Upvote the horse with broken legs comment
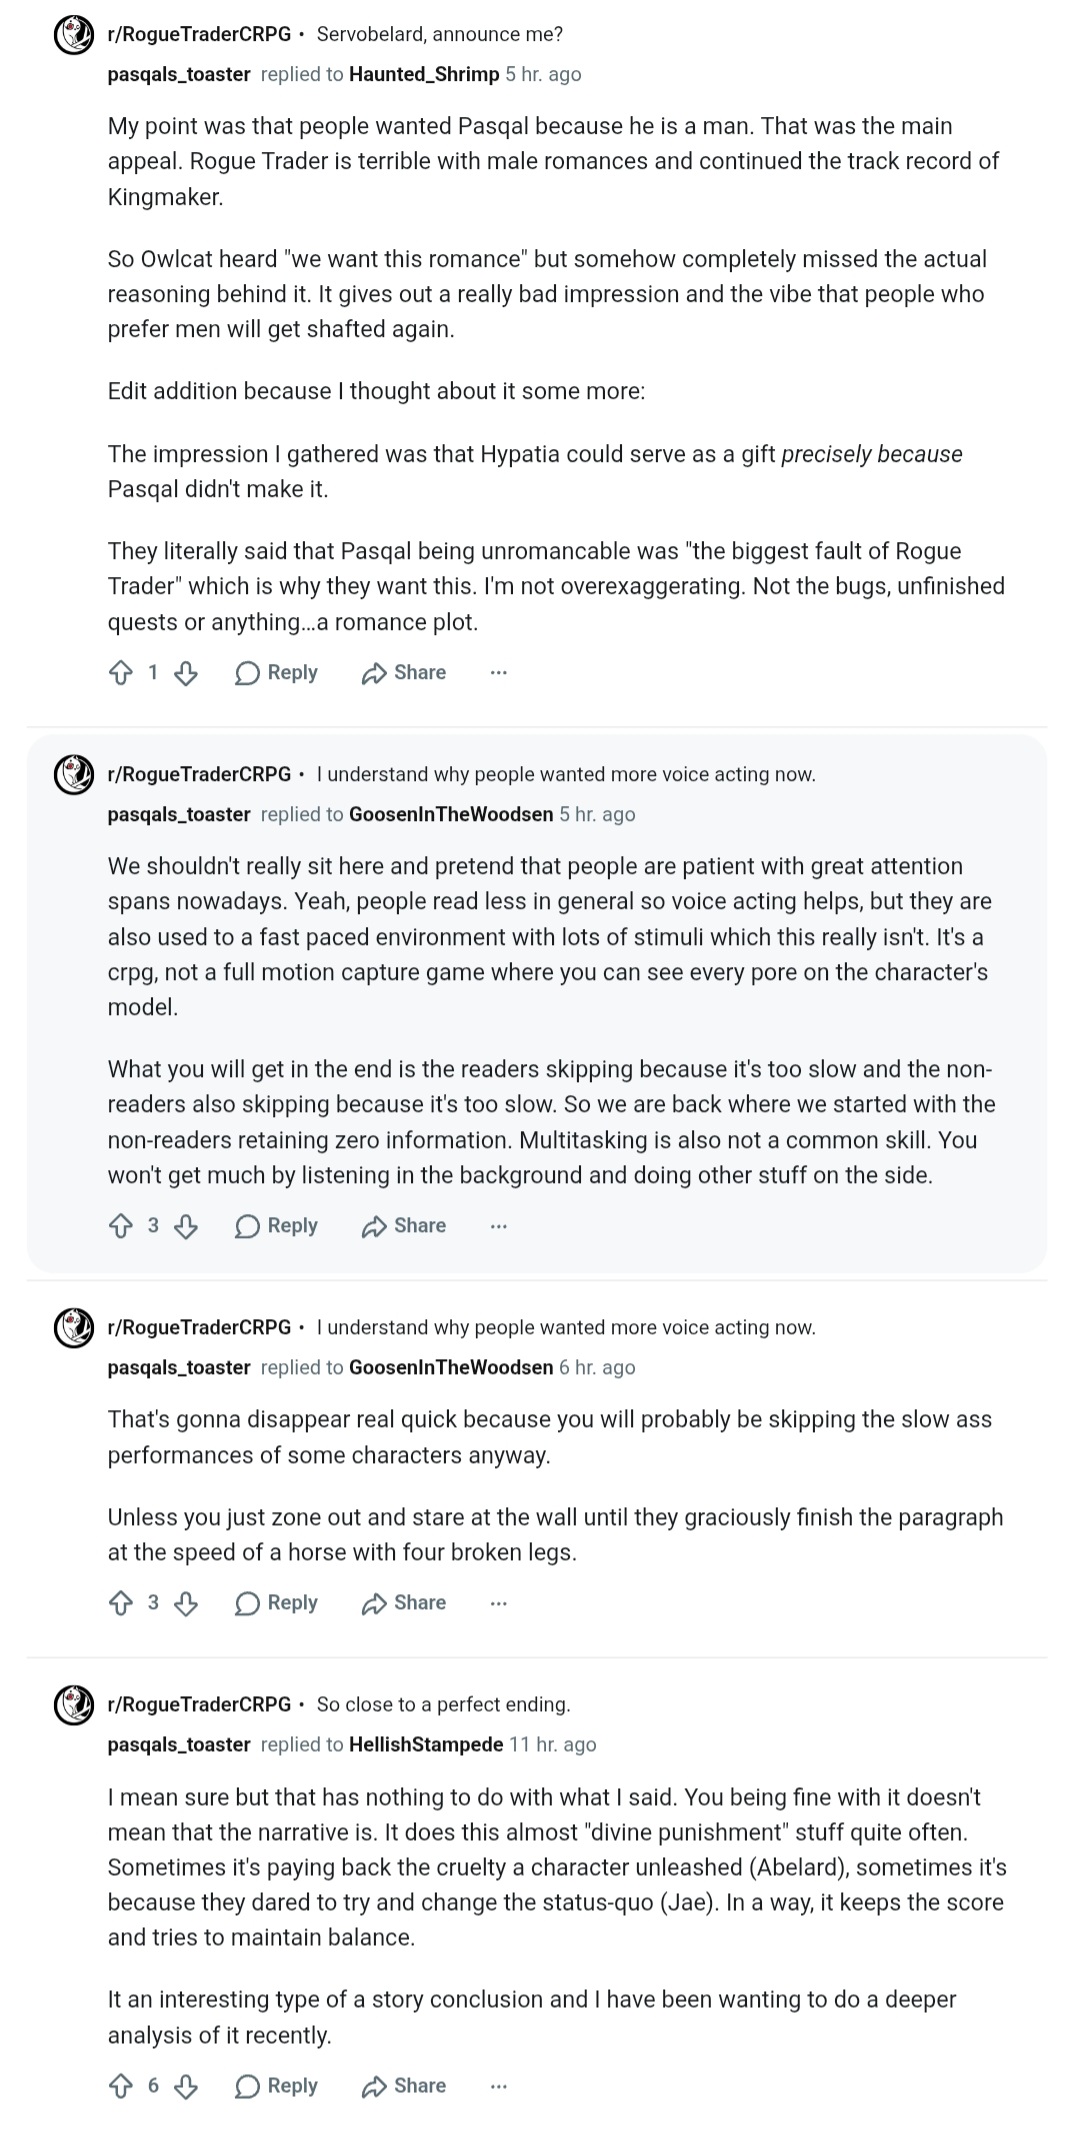This screenshot has width=1080, height=2140. click(120, 1603)
